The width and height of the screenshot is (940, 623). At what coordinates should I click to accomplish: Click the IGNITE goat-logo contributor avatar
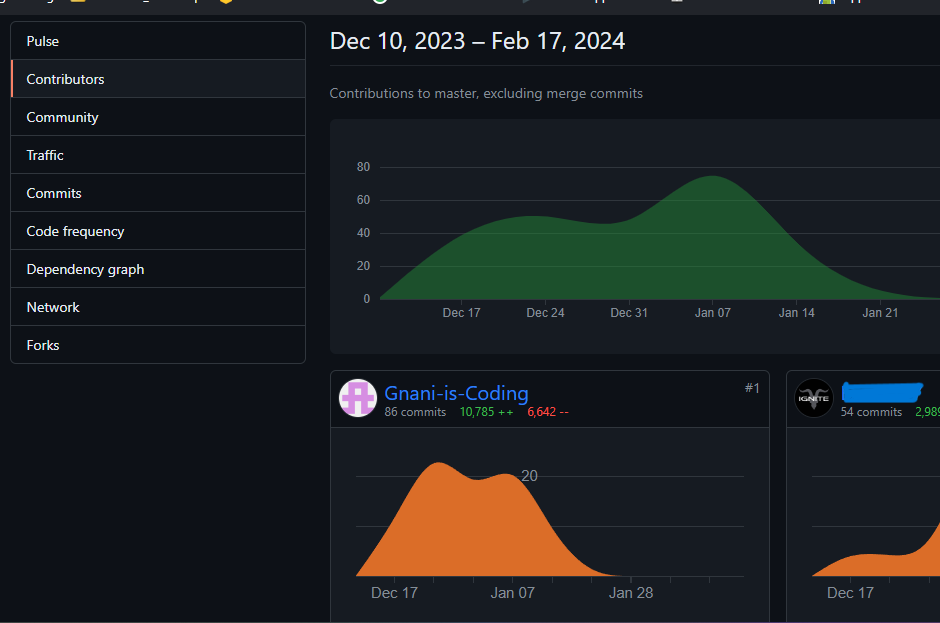point(814,398)
